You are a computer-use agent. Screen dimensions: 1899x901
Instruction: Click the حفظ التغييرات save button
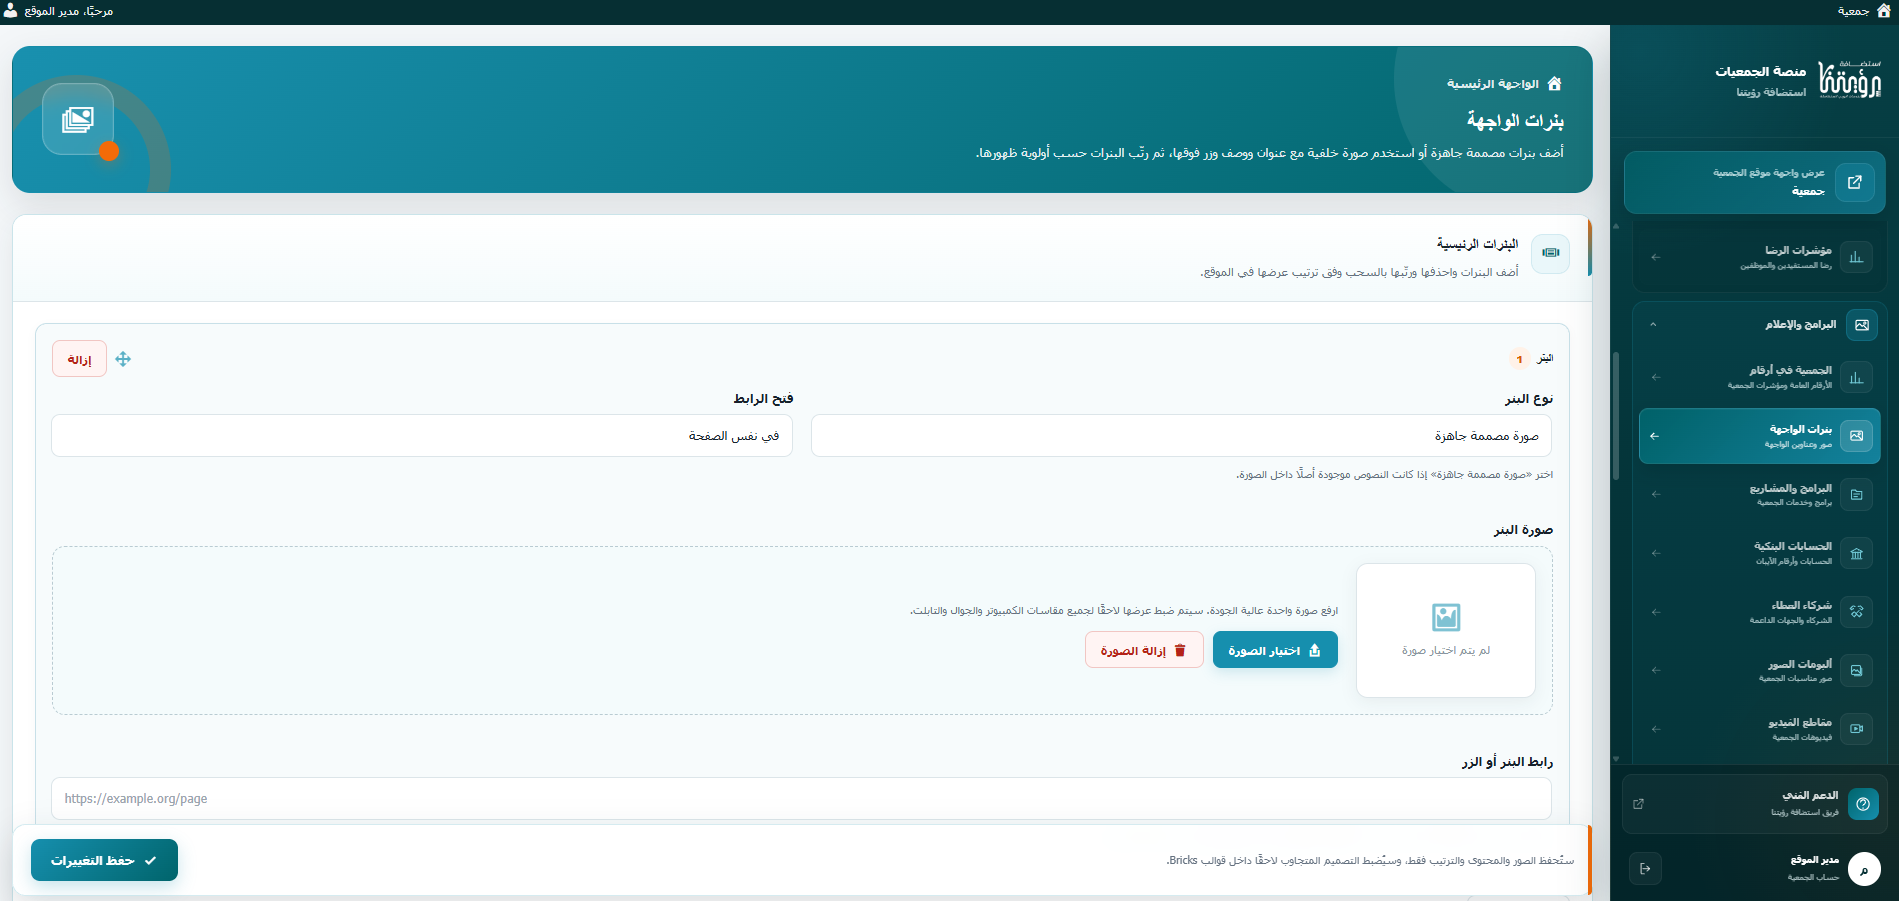click(x=104, y=860)
